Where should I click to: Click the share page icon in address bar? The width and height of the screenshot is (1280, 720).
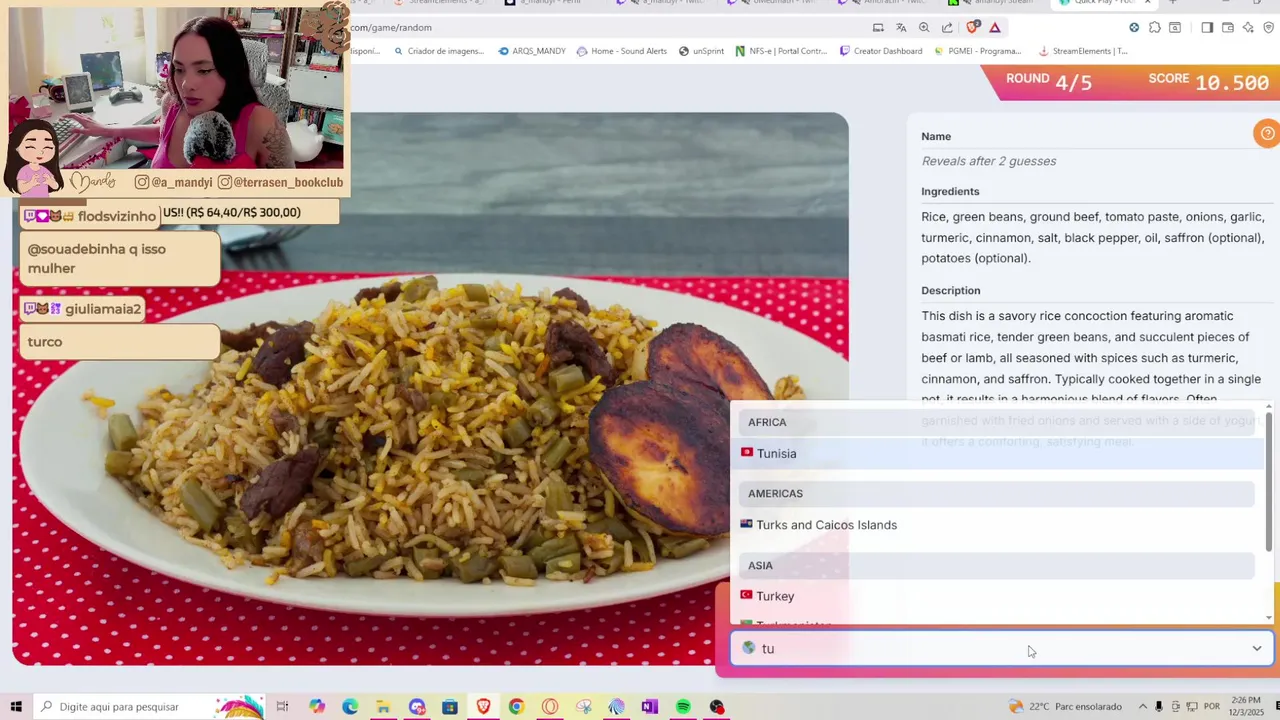coord(947,28)
